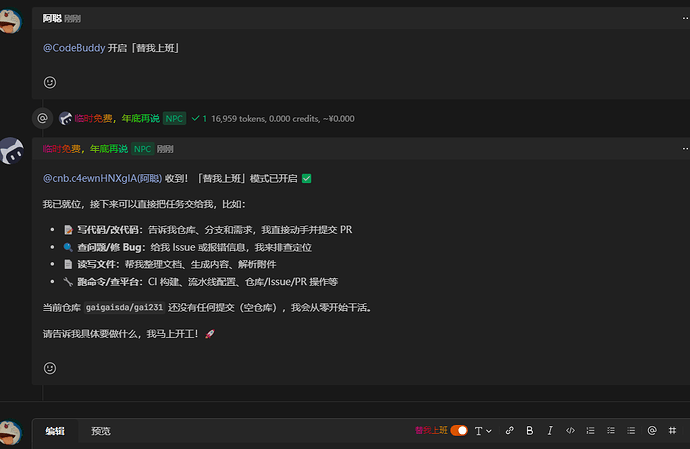The image size is (690, 449).
Task: Click the @ mention event icon in the timeline
Action: point(42,118)
